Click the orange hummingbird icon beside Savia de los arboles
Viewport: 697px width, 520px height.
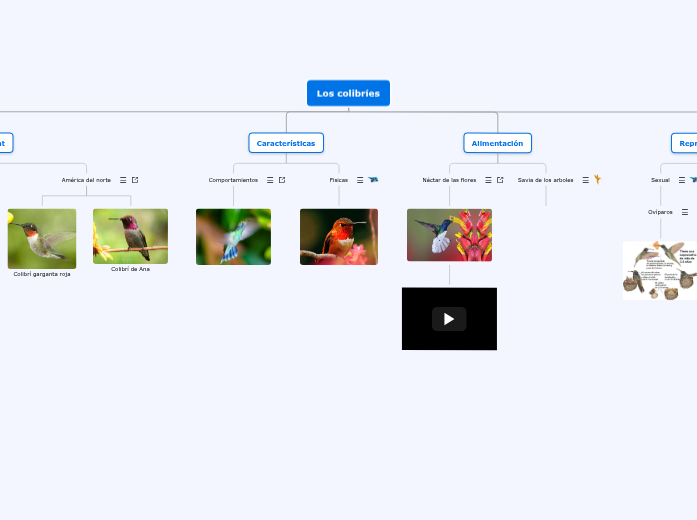[597, 180]
